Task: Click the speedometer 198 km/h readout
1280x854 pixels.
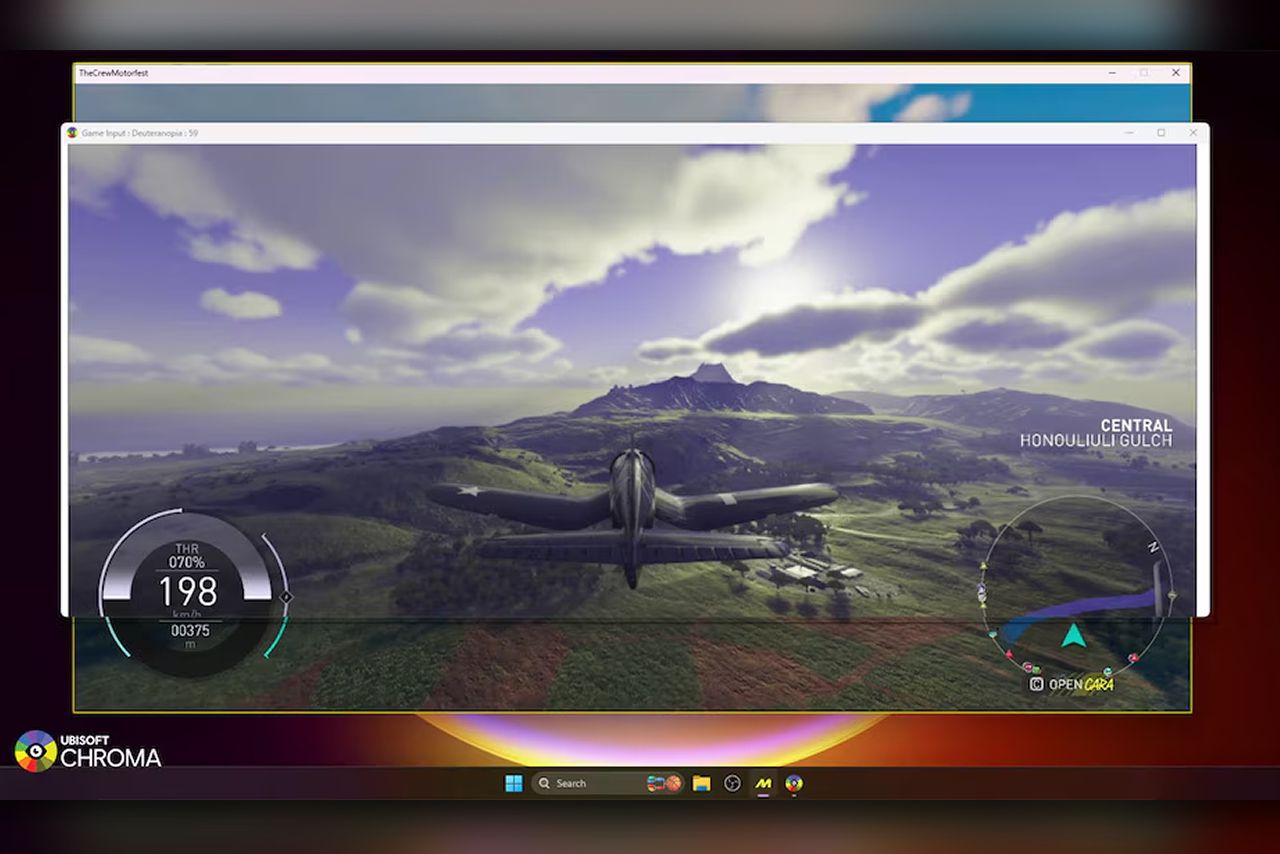Action: [x=188, y=594]
